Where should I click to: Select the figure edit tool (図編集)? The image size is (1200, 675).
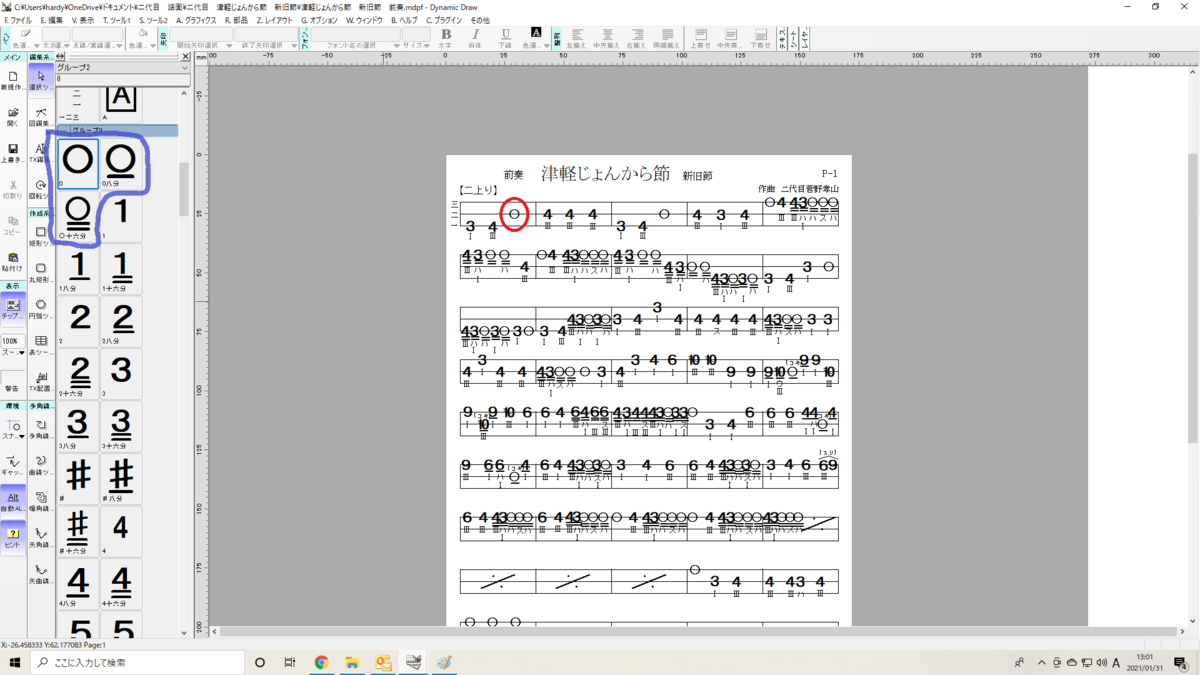pyautogui.click(x=41, y=117)
